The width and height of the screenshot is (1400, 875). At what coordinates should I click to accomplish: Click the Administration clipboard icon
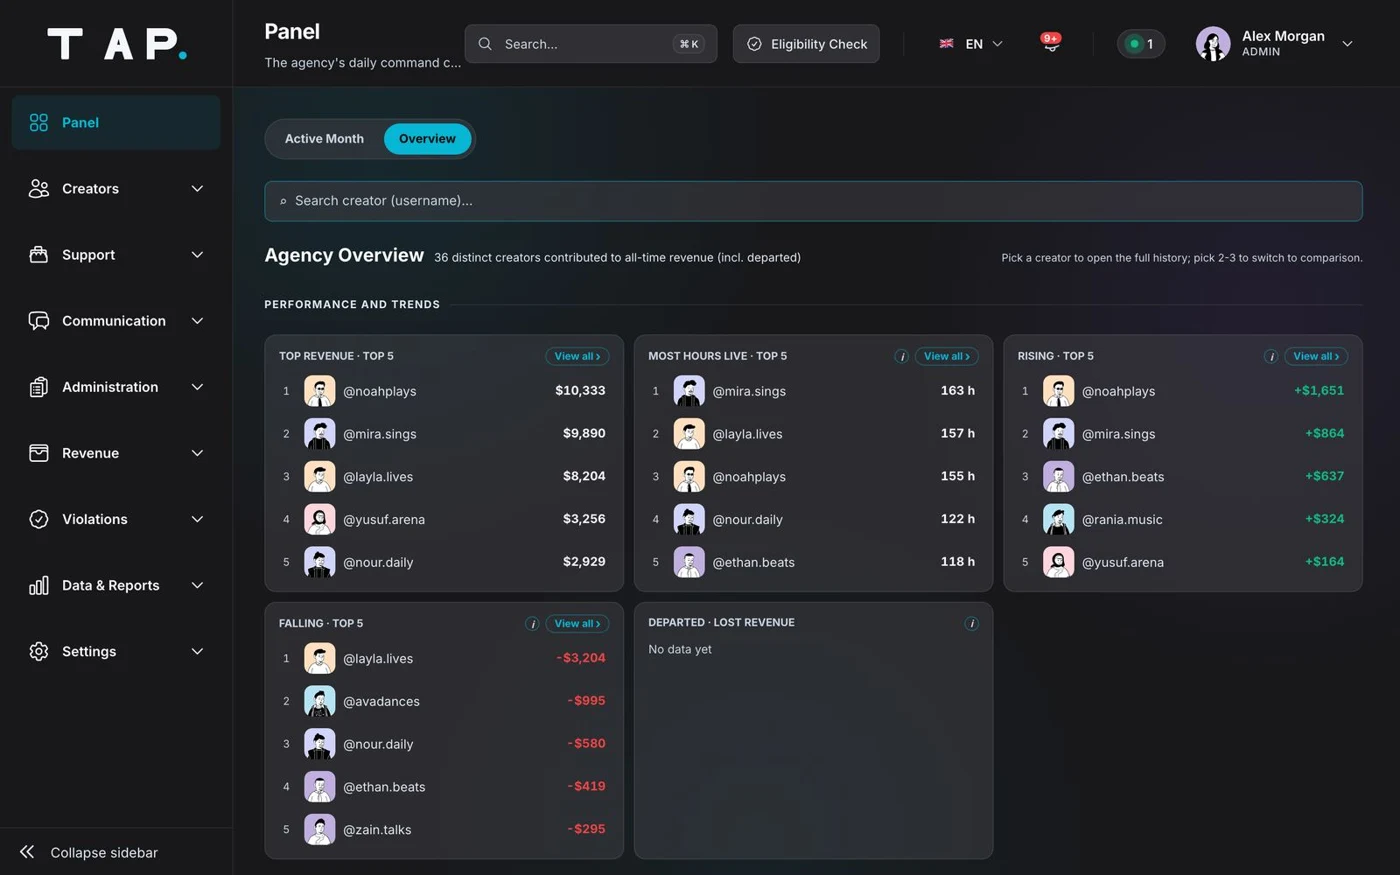point(39,387)
